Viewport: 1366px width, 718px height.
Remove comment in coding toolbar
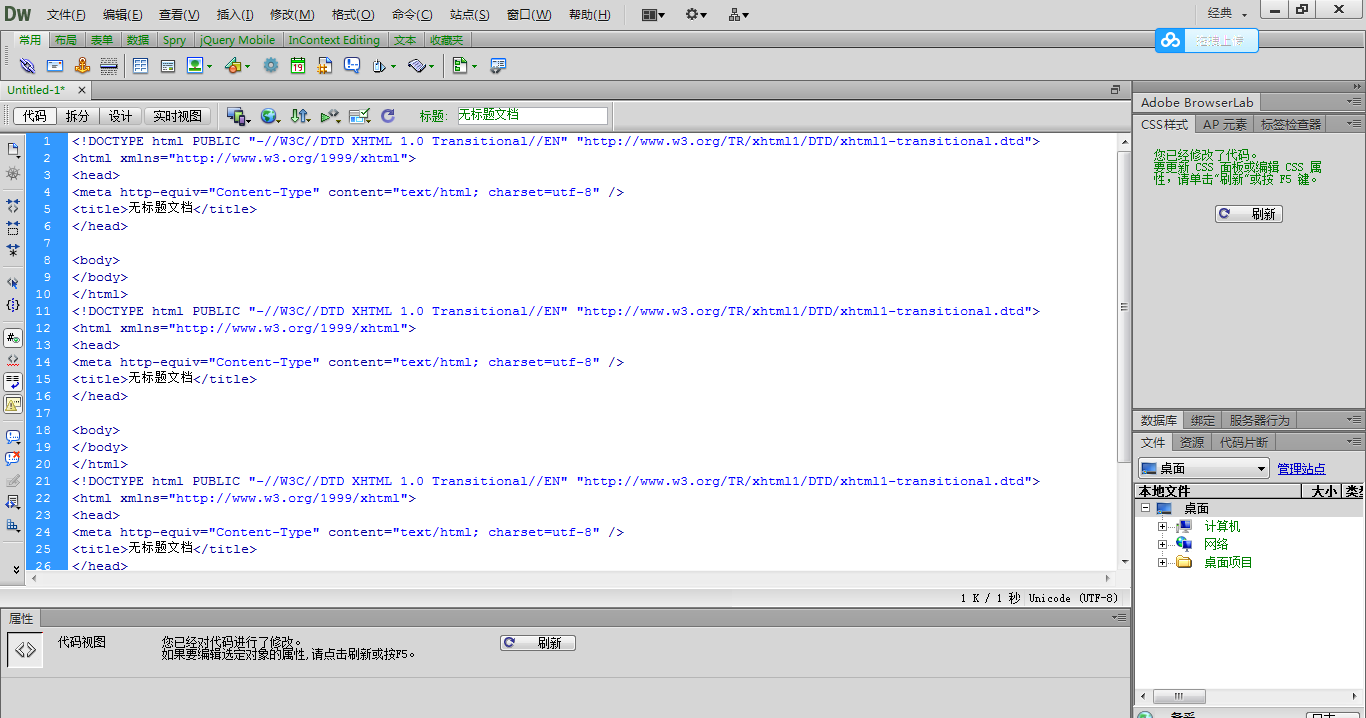coord(13,459)
